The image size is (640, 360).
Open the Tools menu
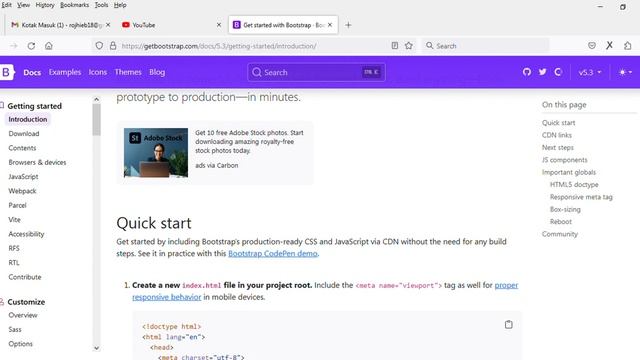101,5
